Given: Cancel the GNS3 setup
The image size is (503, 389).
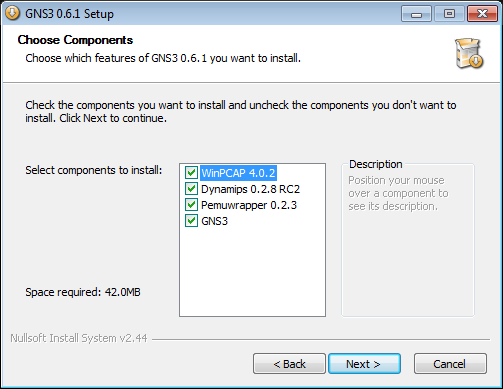Looking at the screenshot, I should point(450,364).
